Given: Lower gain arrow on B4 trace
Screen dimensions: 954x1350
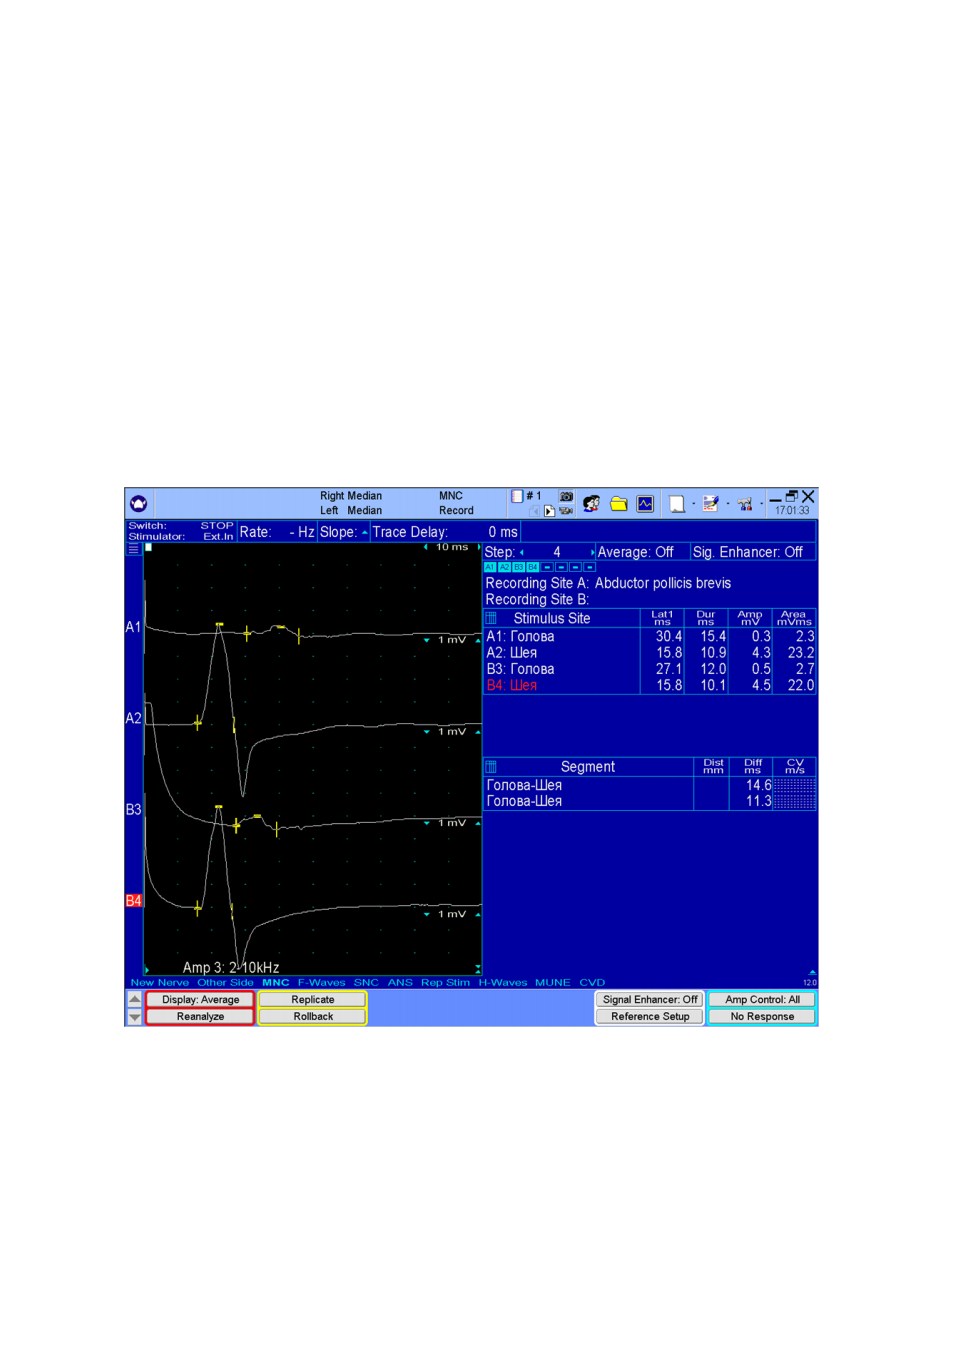Looking at the screenshot, I should pyautogui.click(x=427, y=914).
